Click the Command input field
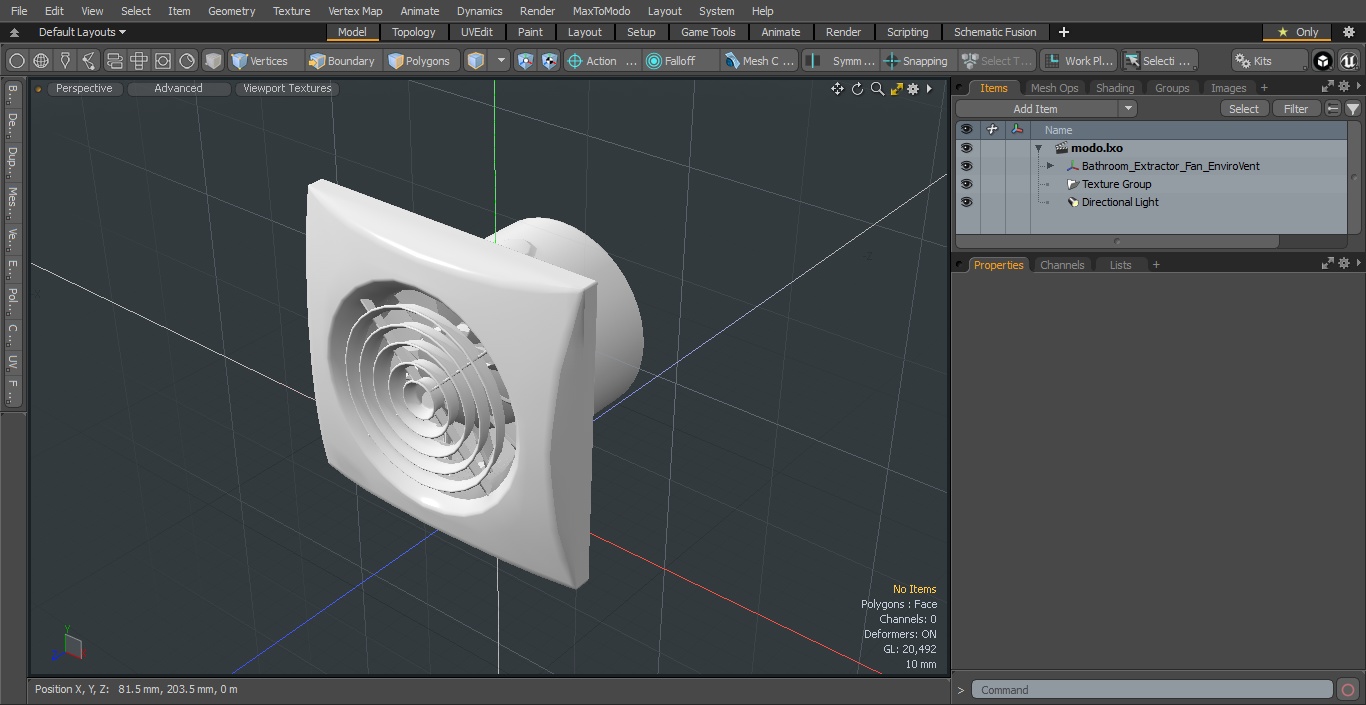 click(1152, 690)
